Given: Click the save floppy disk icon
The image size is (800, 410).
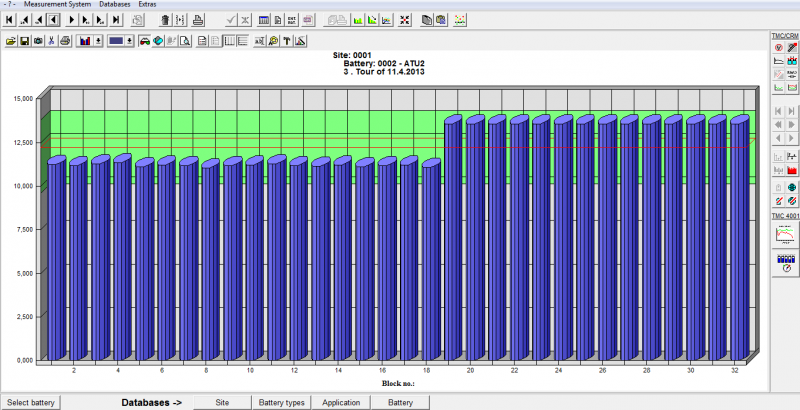Looking at the screenshot, I should click(x=25, y=41).
